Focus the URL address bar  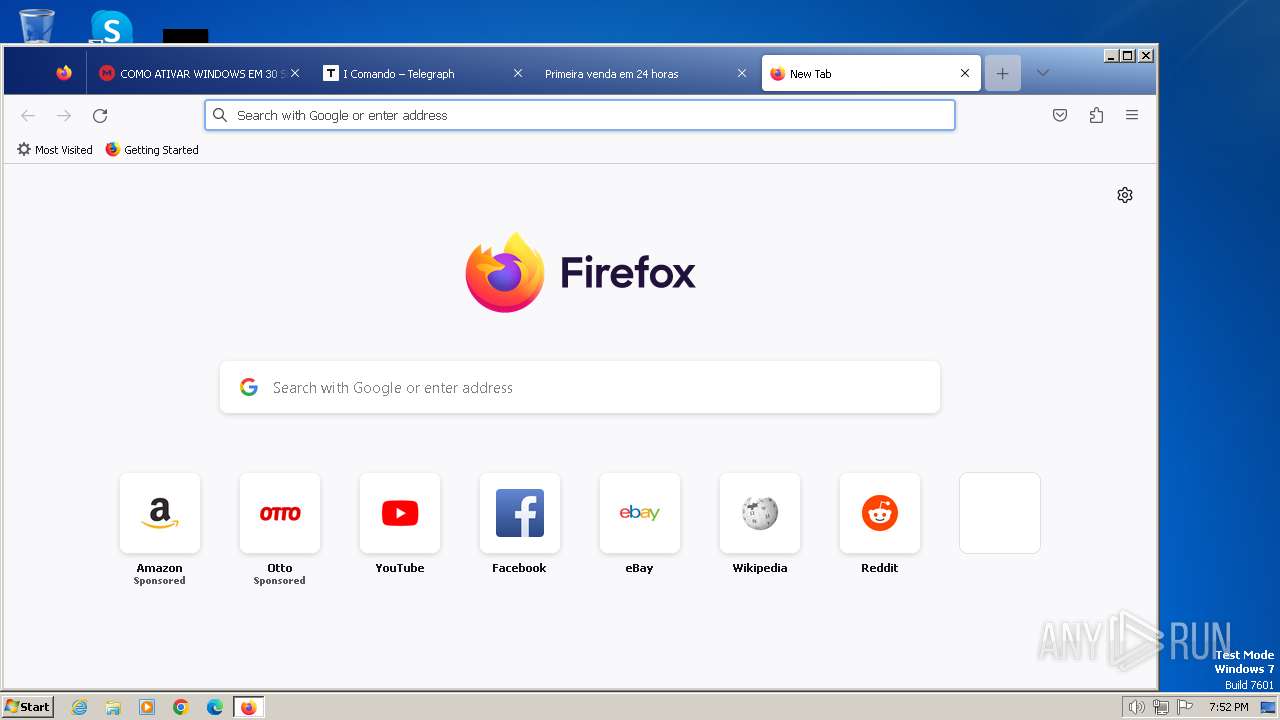pos(580,115)
